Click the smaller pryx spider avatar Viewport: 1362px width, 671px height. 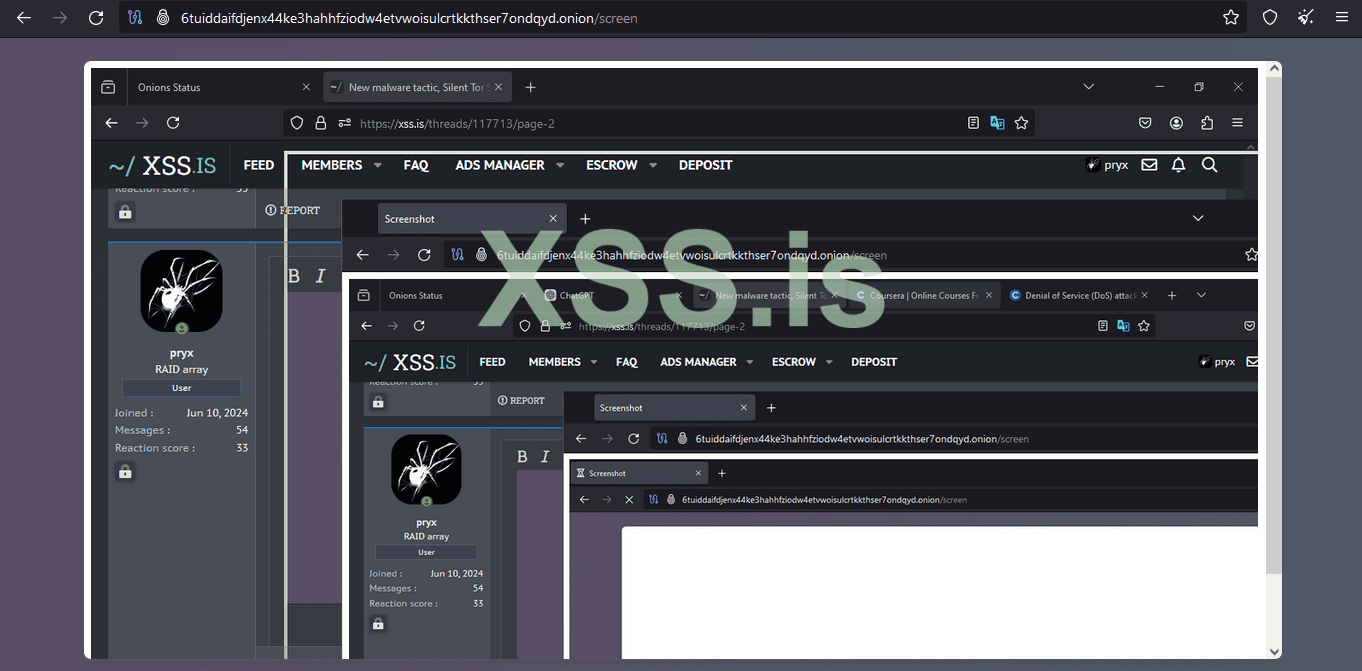coord(426,470)
